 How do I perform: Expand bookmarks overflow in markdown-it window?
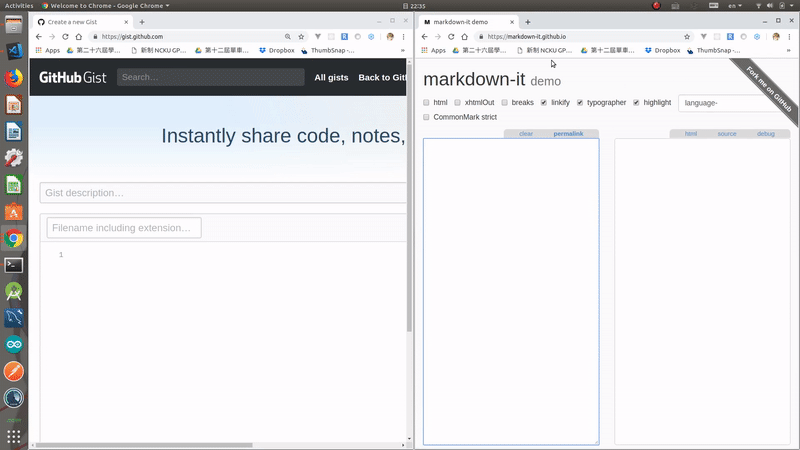(x=788, y=51)
